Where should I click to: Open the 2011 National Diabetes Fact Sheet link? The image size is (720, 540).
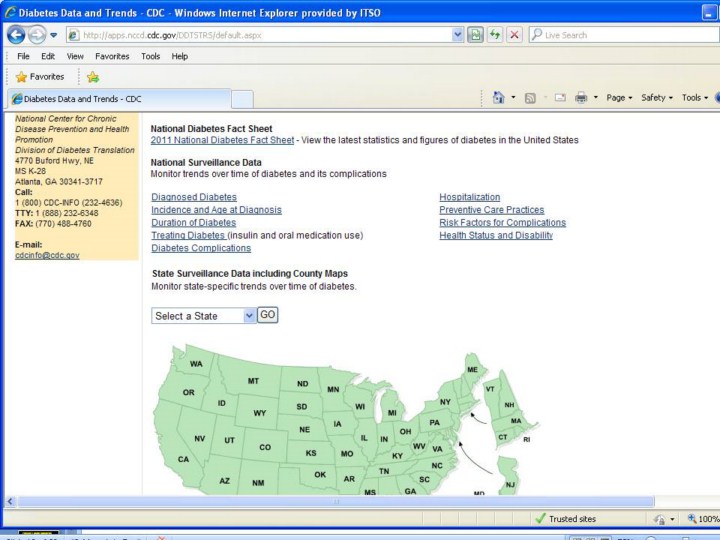click(222, 140)
